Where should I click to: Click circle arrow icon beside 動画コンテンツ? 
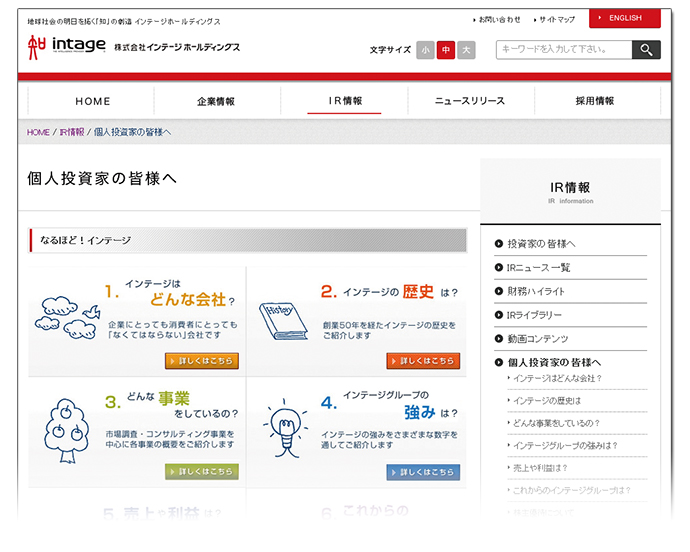[x=499, y=339]
